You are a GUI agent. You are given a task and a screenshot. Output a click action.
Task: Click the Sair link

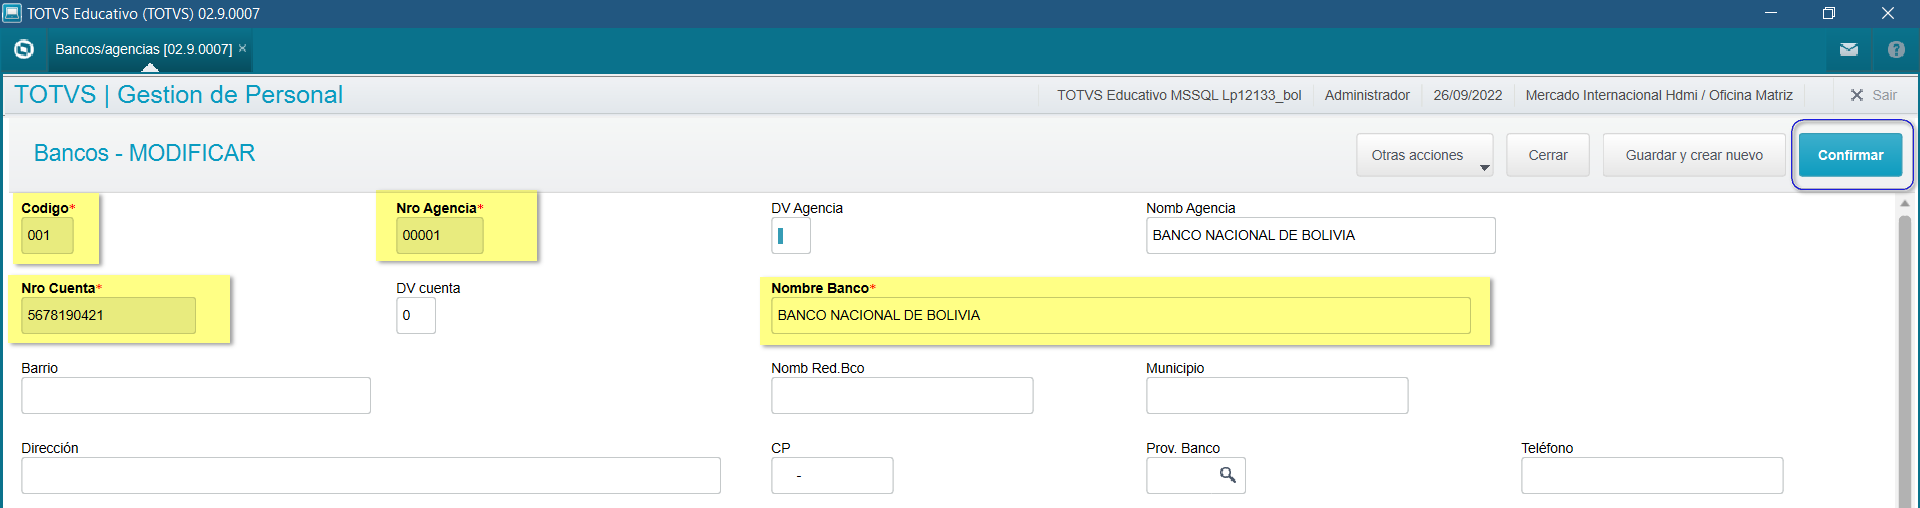point(1884,95)
